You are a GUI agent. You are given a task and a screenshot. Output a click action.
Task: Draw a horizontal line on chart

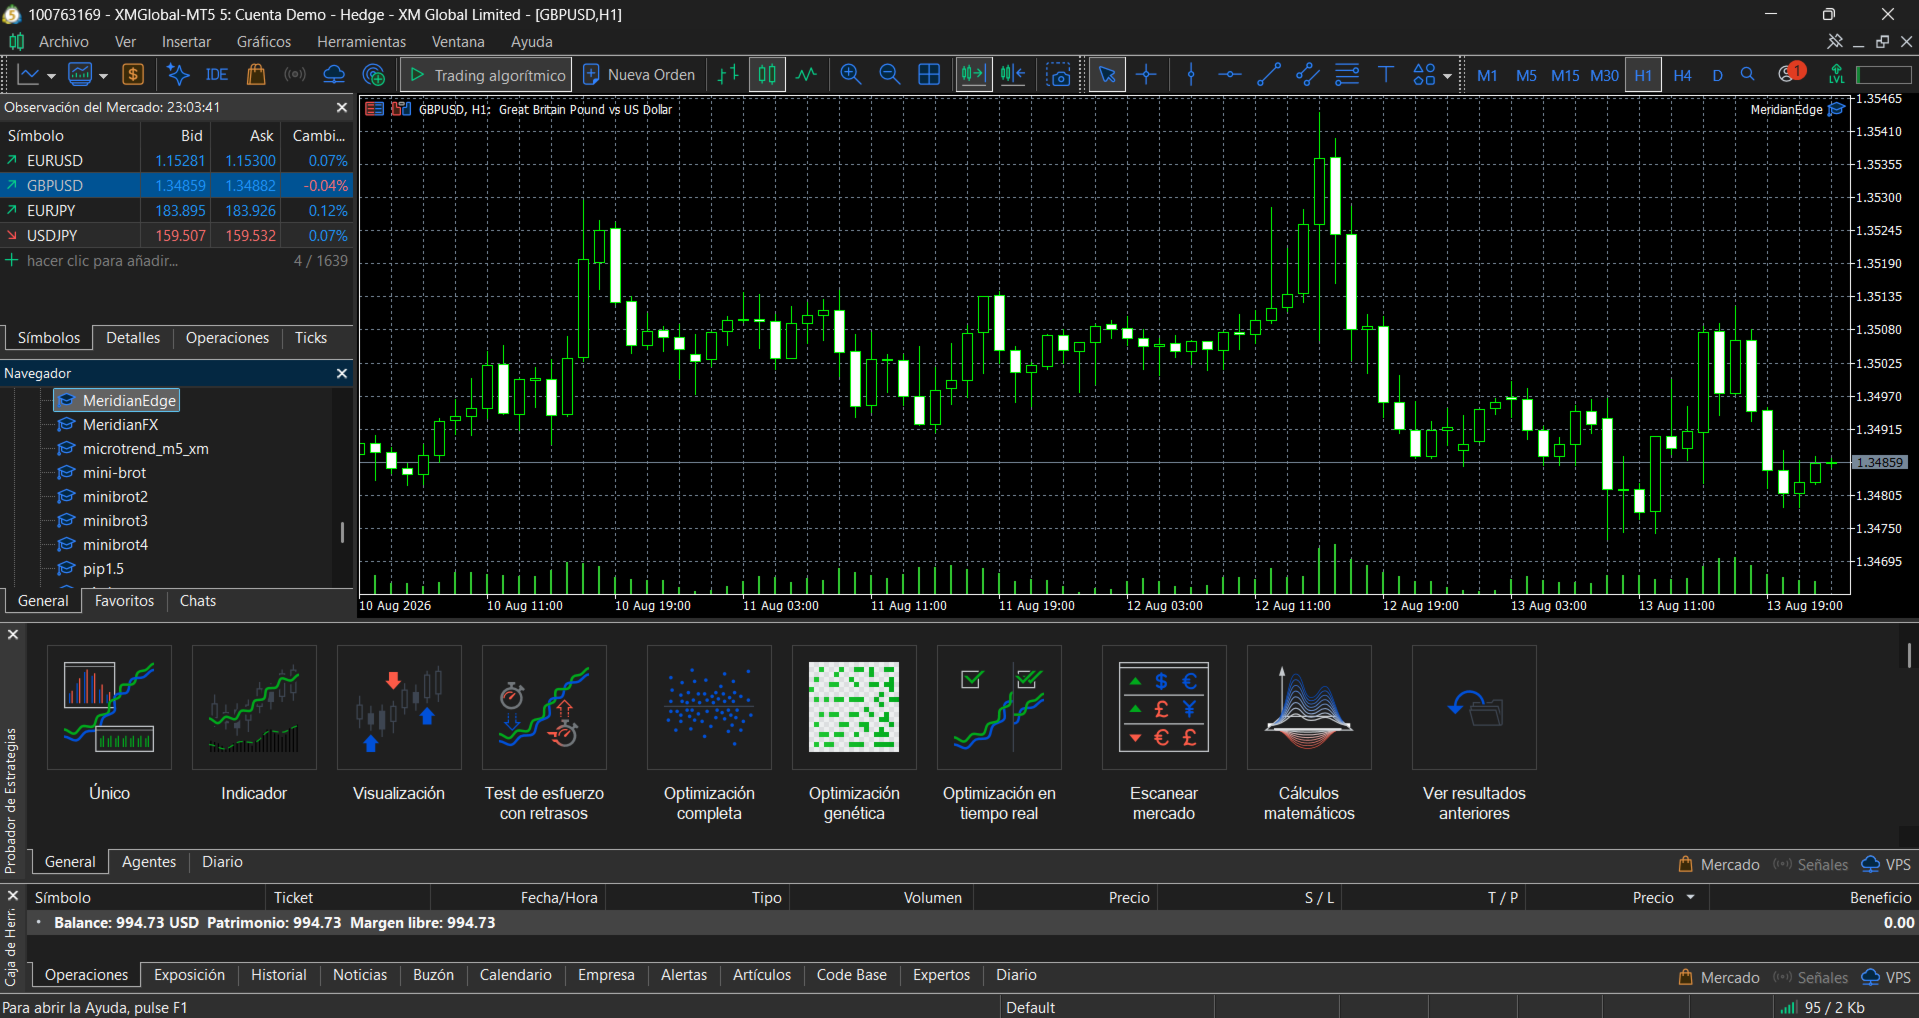(1230, 75)
